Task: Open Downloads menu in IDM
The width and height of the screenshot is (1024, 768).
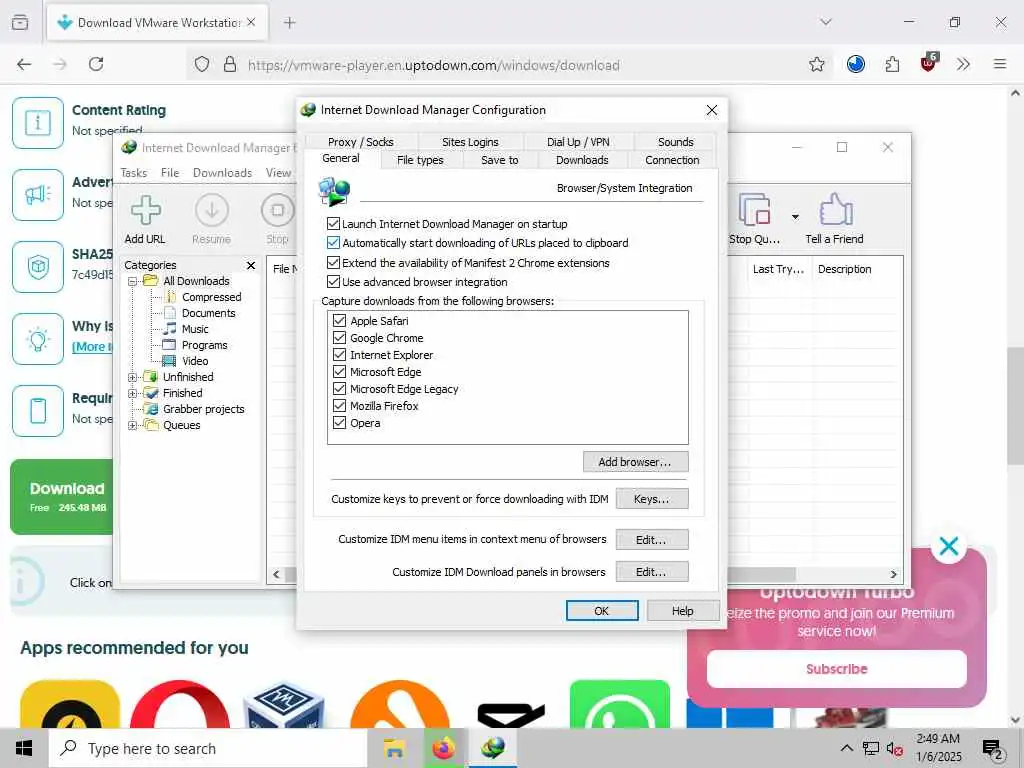Action: pos(222,173)
